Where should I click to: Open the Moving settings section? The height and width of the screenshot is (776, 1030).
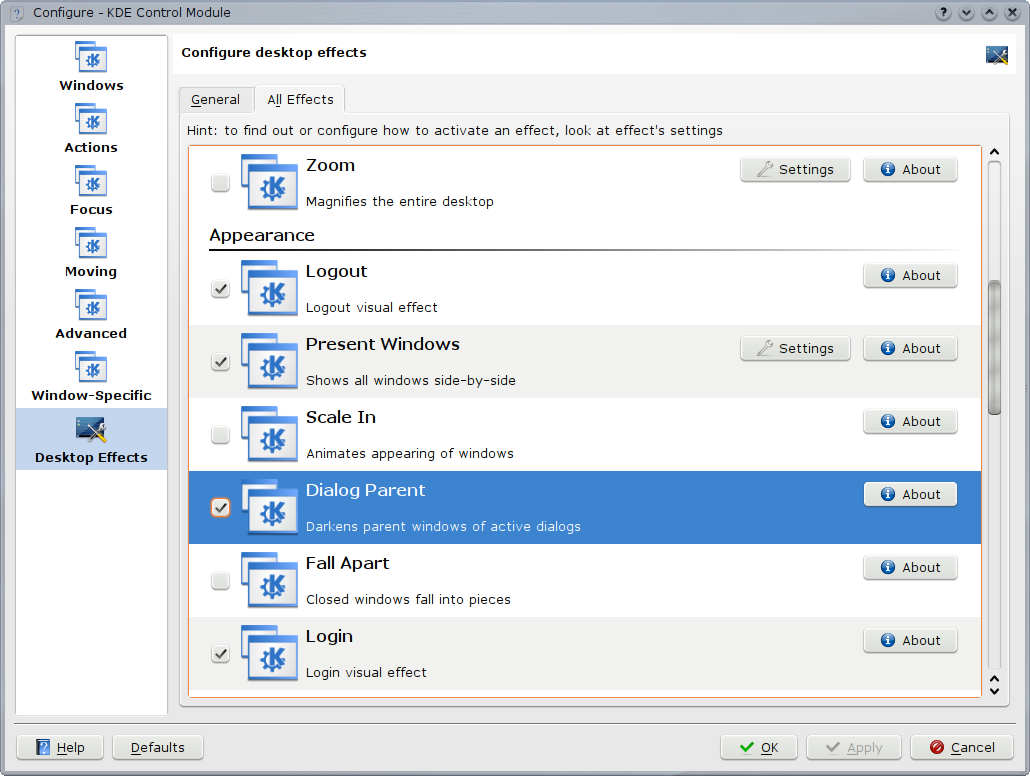point(91,253)
